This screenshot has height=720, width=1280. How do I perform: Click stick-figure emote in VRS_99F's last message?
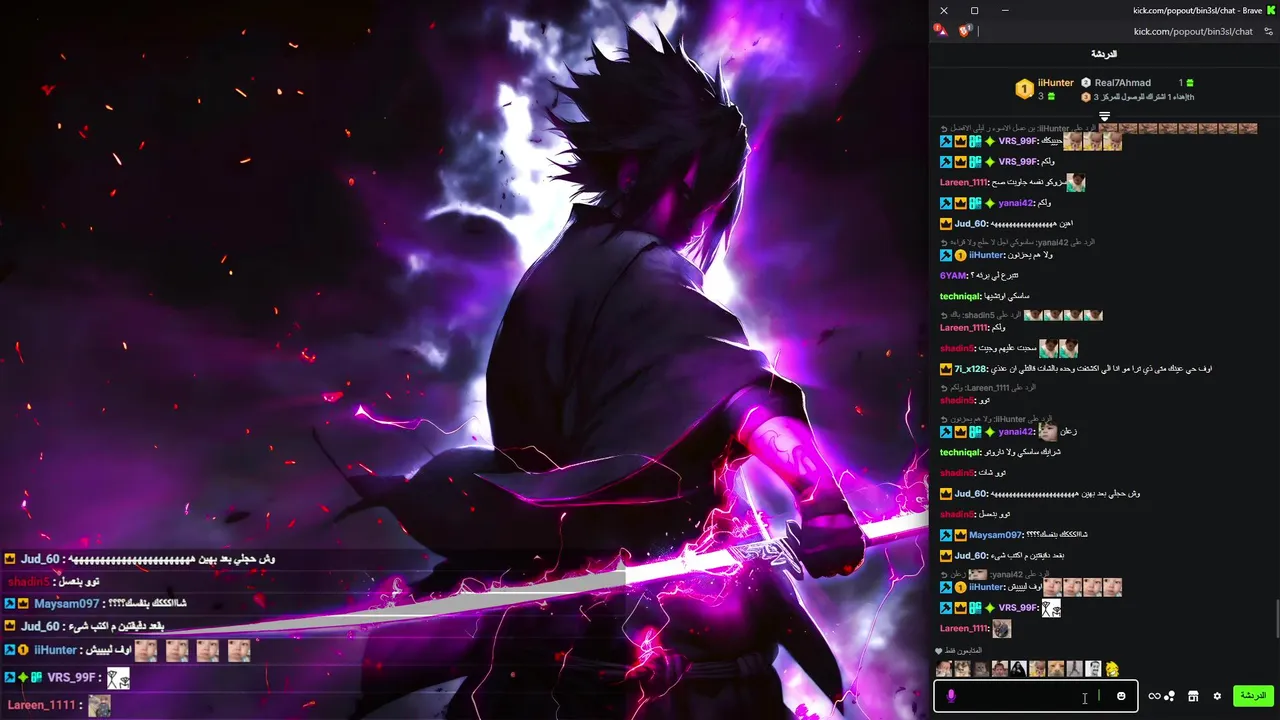pyautogui.click(x=1051, y=608)
